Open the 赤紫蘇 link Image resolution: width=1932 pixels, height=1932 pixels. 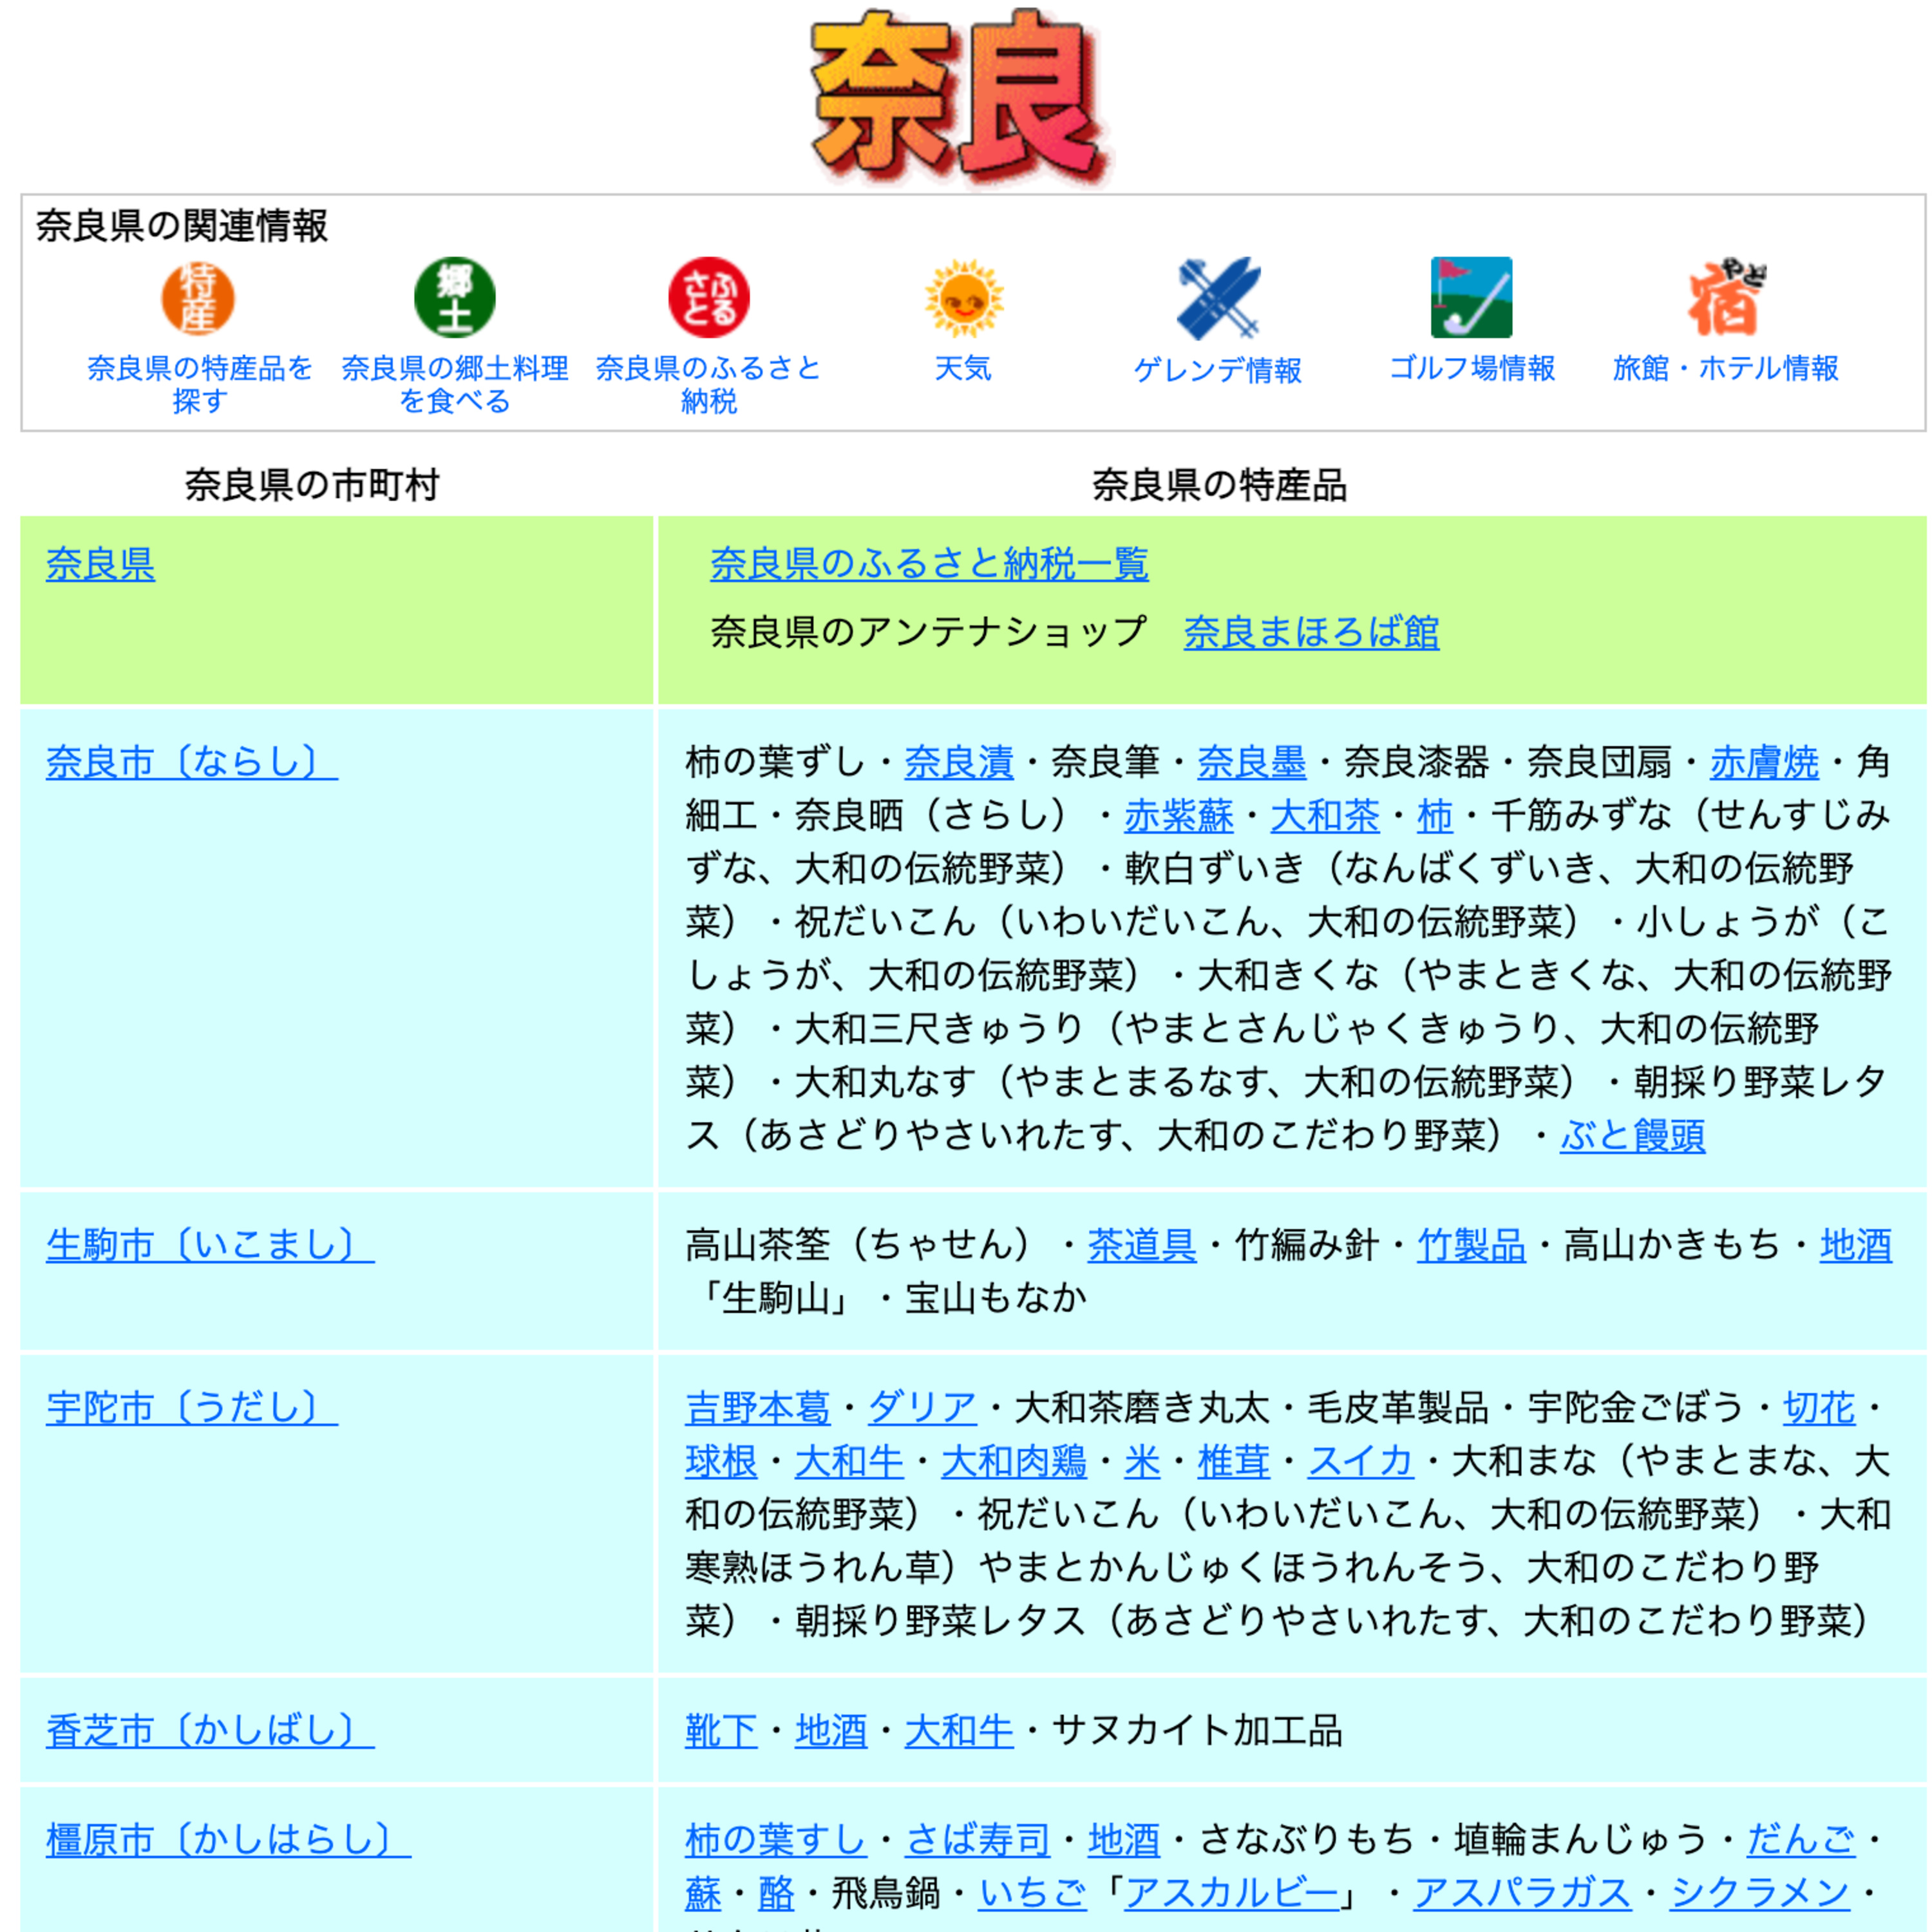pos(1179,816)
